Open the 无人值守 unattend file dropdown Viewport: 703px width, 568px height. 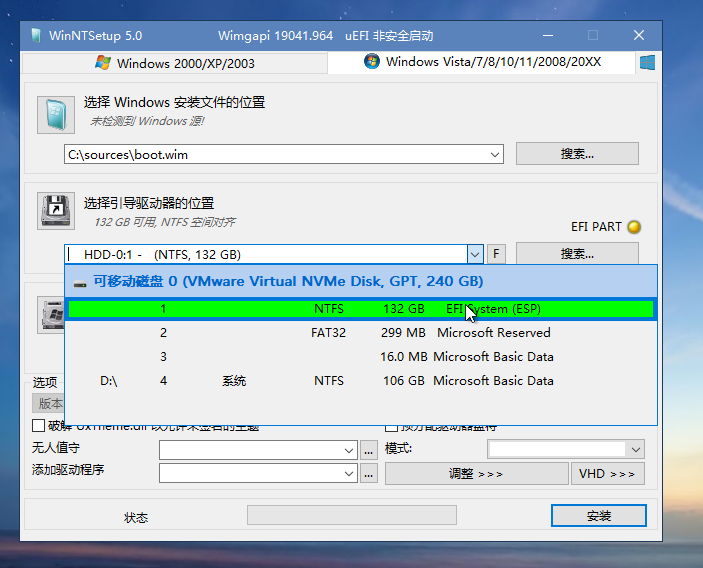(349, 450)
